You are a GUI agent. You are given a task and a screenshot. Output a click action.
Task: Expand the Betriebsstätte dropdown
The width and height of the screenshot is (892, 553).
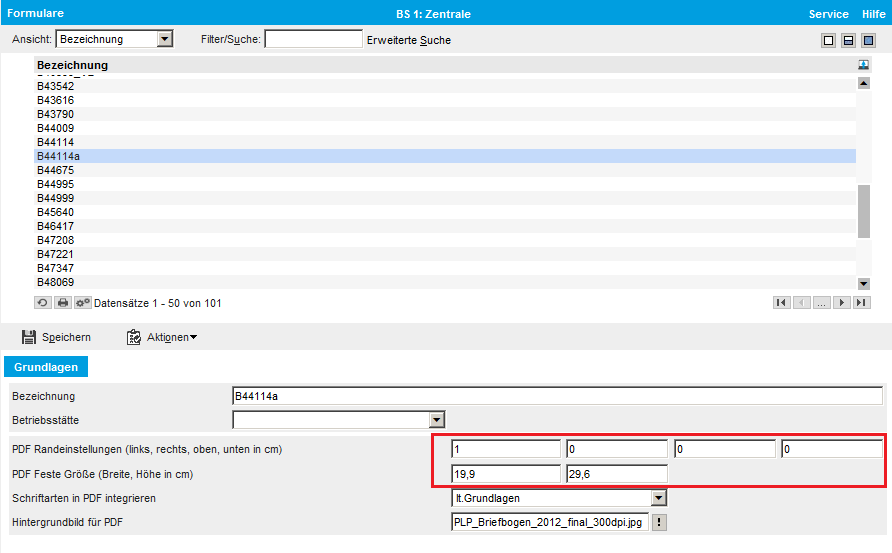point(437,420)
